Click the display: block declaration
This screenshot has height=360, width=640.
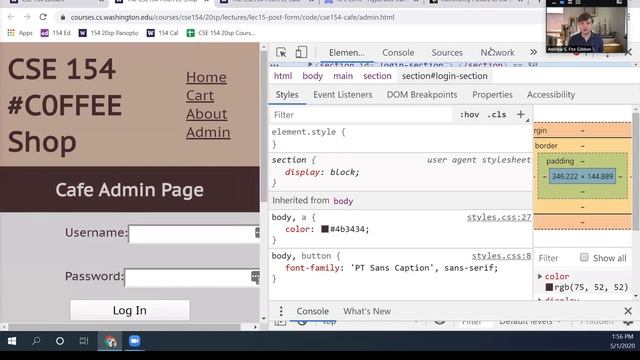[322, 172]
